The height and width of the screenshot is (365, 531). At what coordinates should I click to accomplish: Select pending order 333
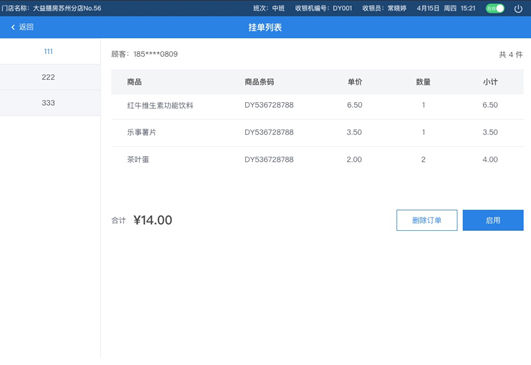coord(50,103)
